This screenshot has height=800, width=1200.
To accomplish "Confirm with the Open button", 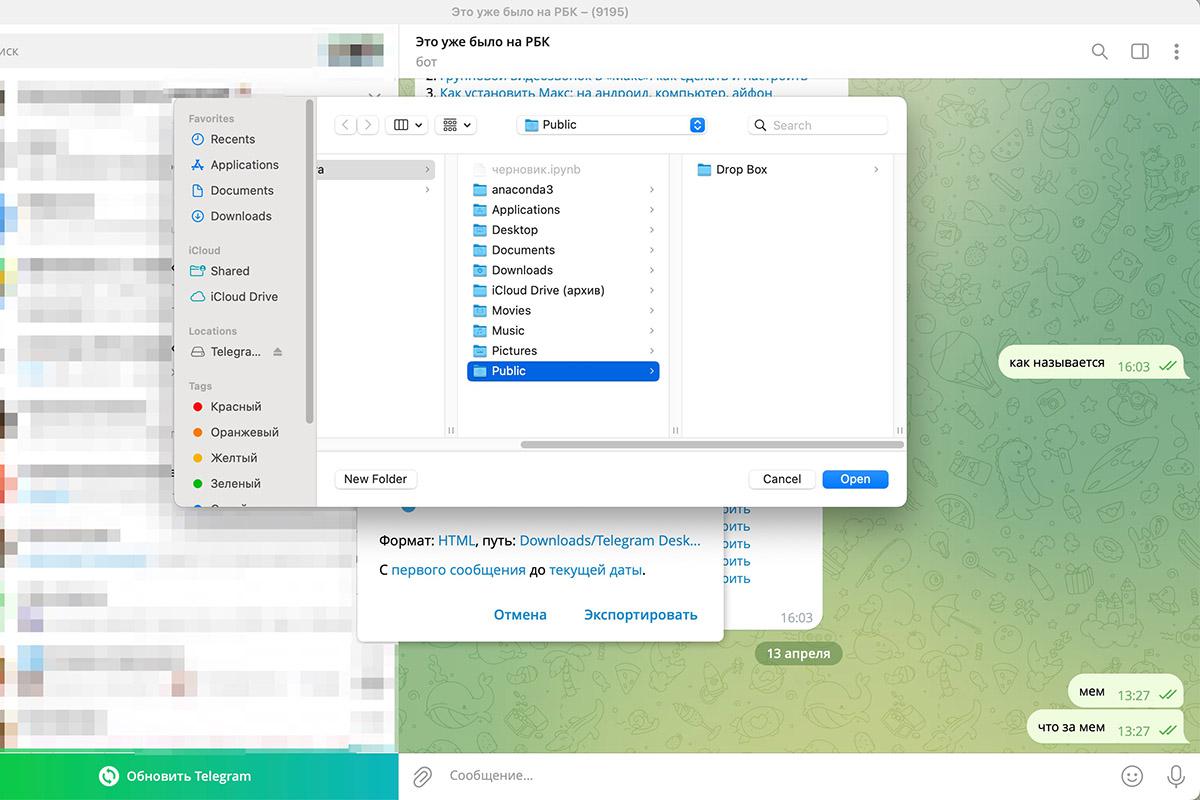I will point(855,479).
